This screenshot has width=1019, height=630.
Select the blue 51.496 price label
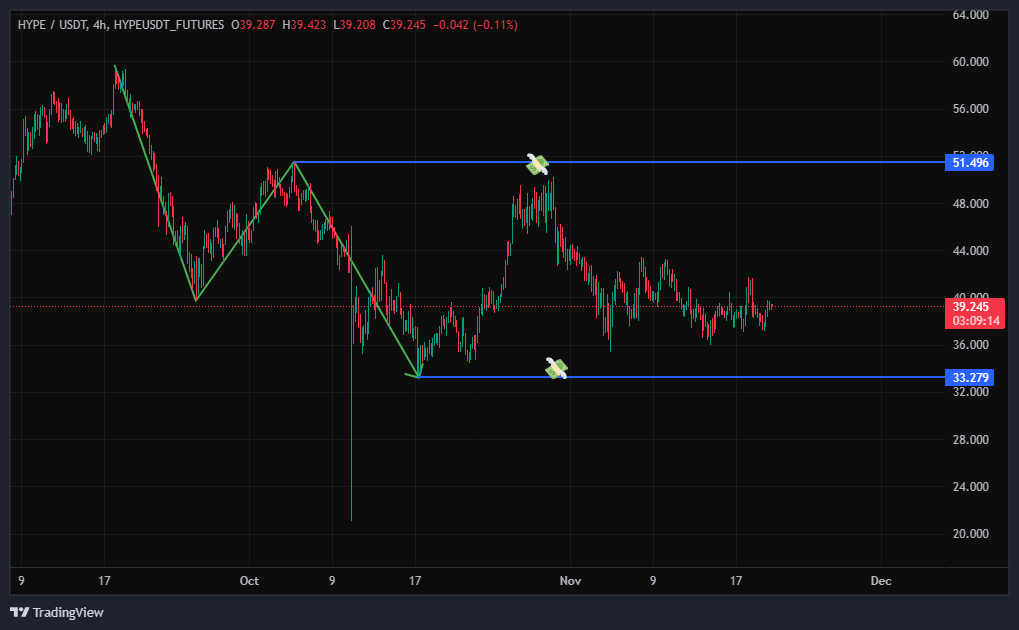point(968,162)
